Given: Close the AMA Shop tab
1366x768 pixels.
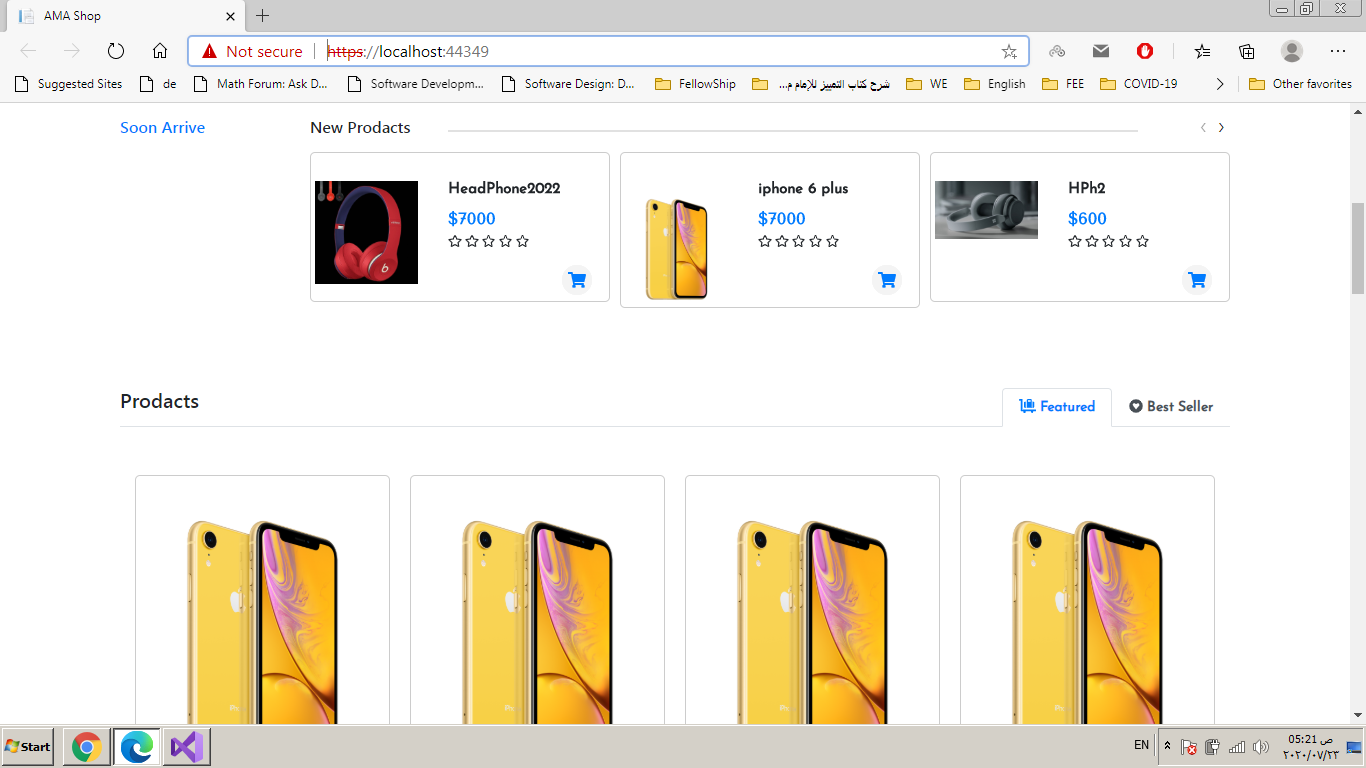Looking at the screenshot, I should [230, 16].
